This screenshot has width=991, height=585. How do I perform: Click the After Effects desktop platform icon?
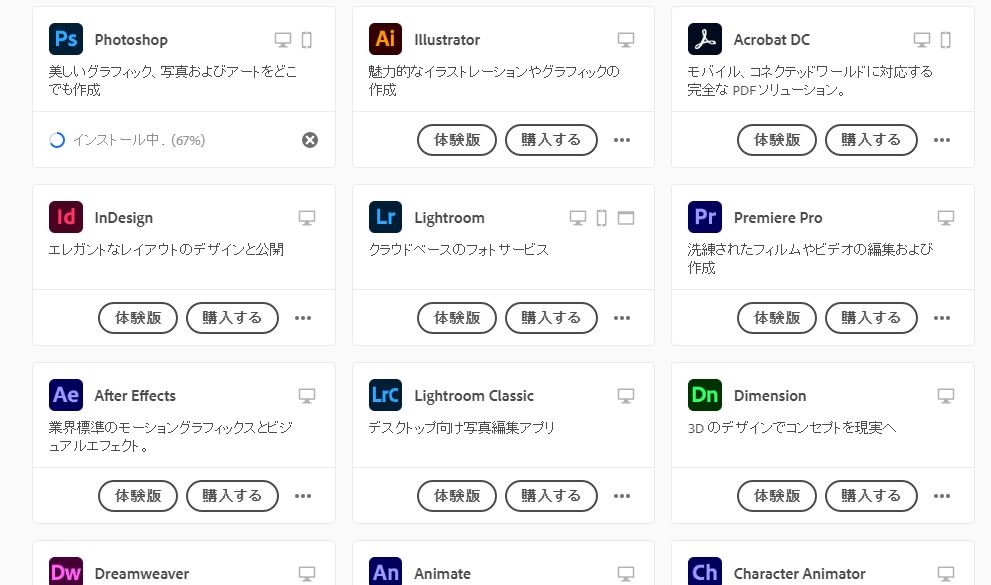pos(307,395)
